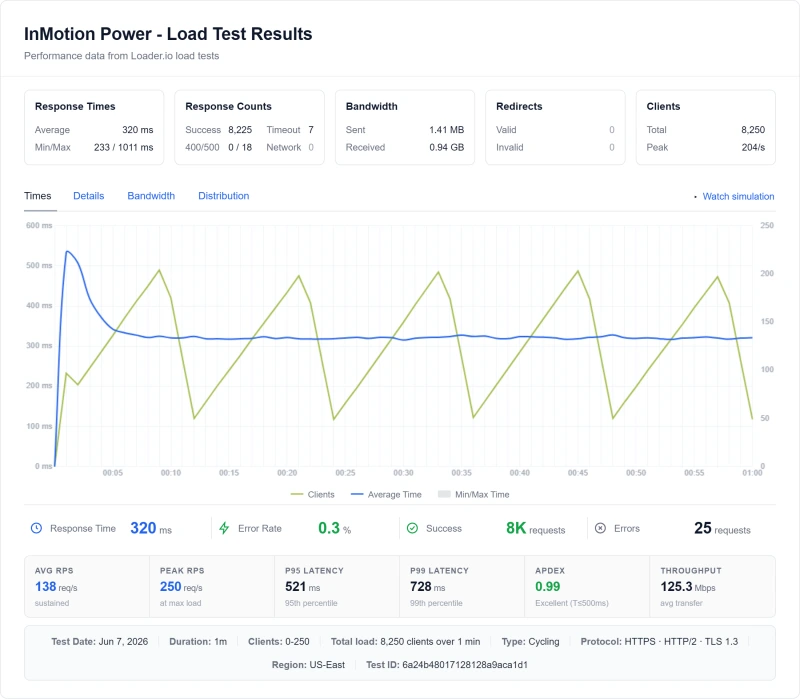
Task: Click the Total clients value 8,250
Action: (x=753, y=130)
